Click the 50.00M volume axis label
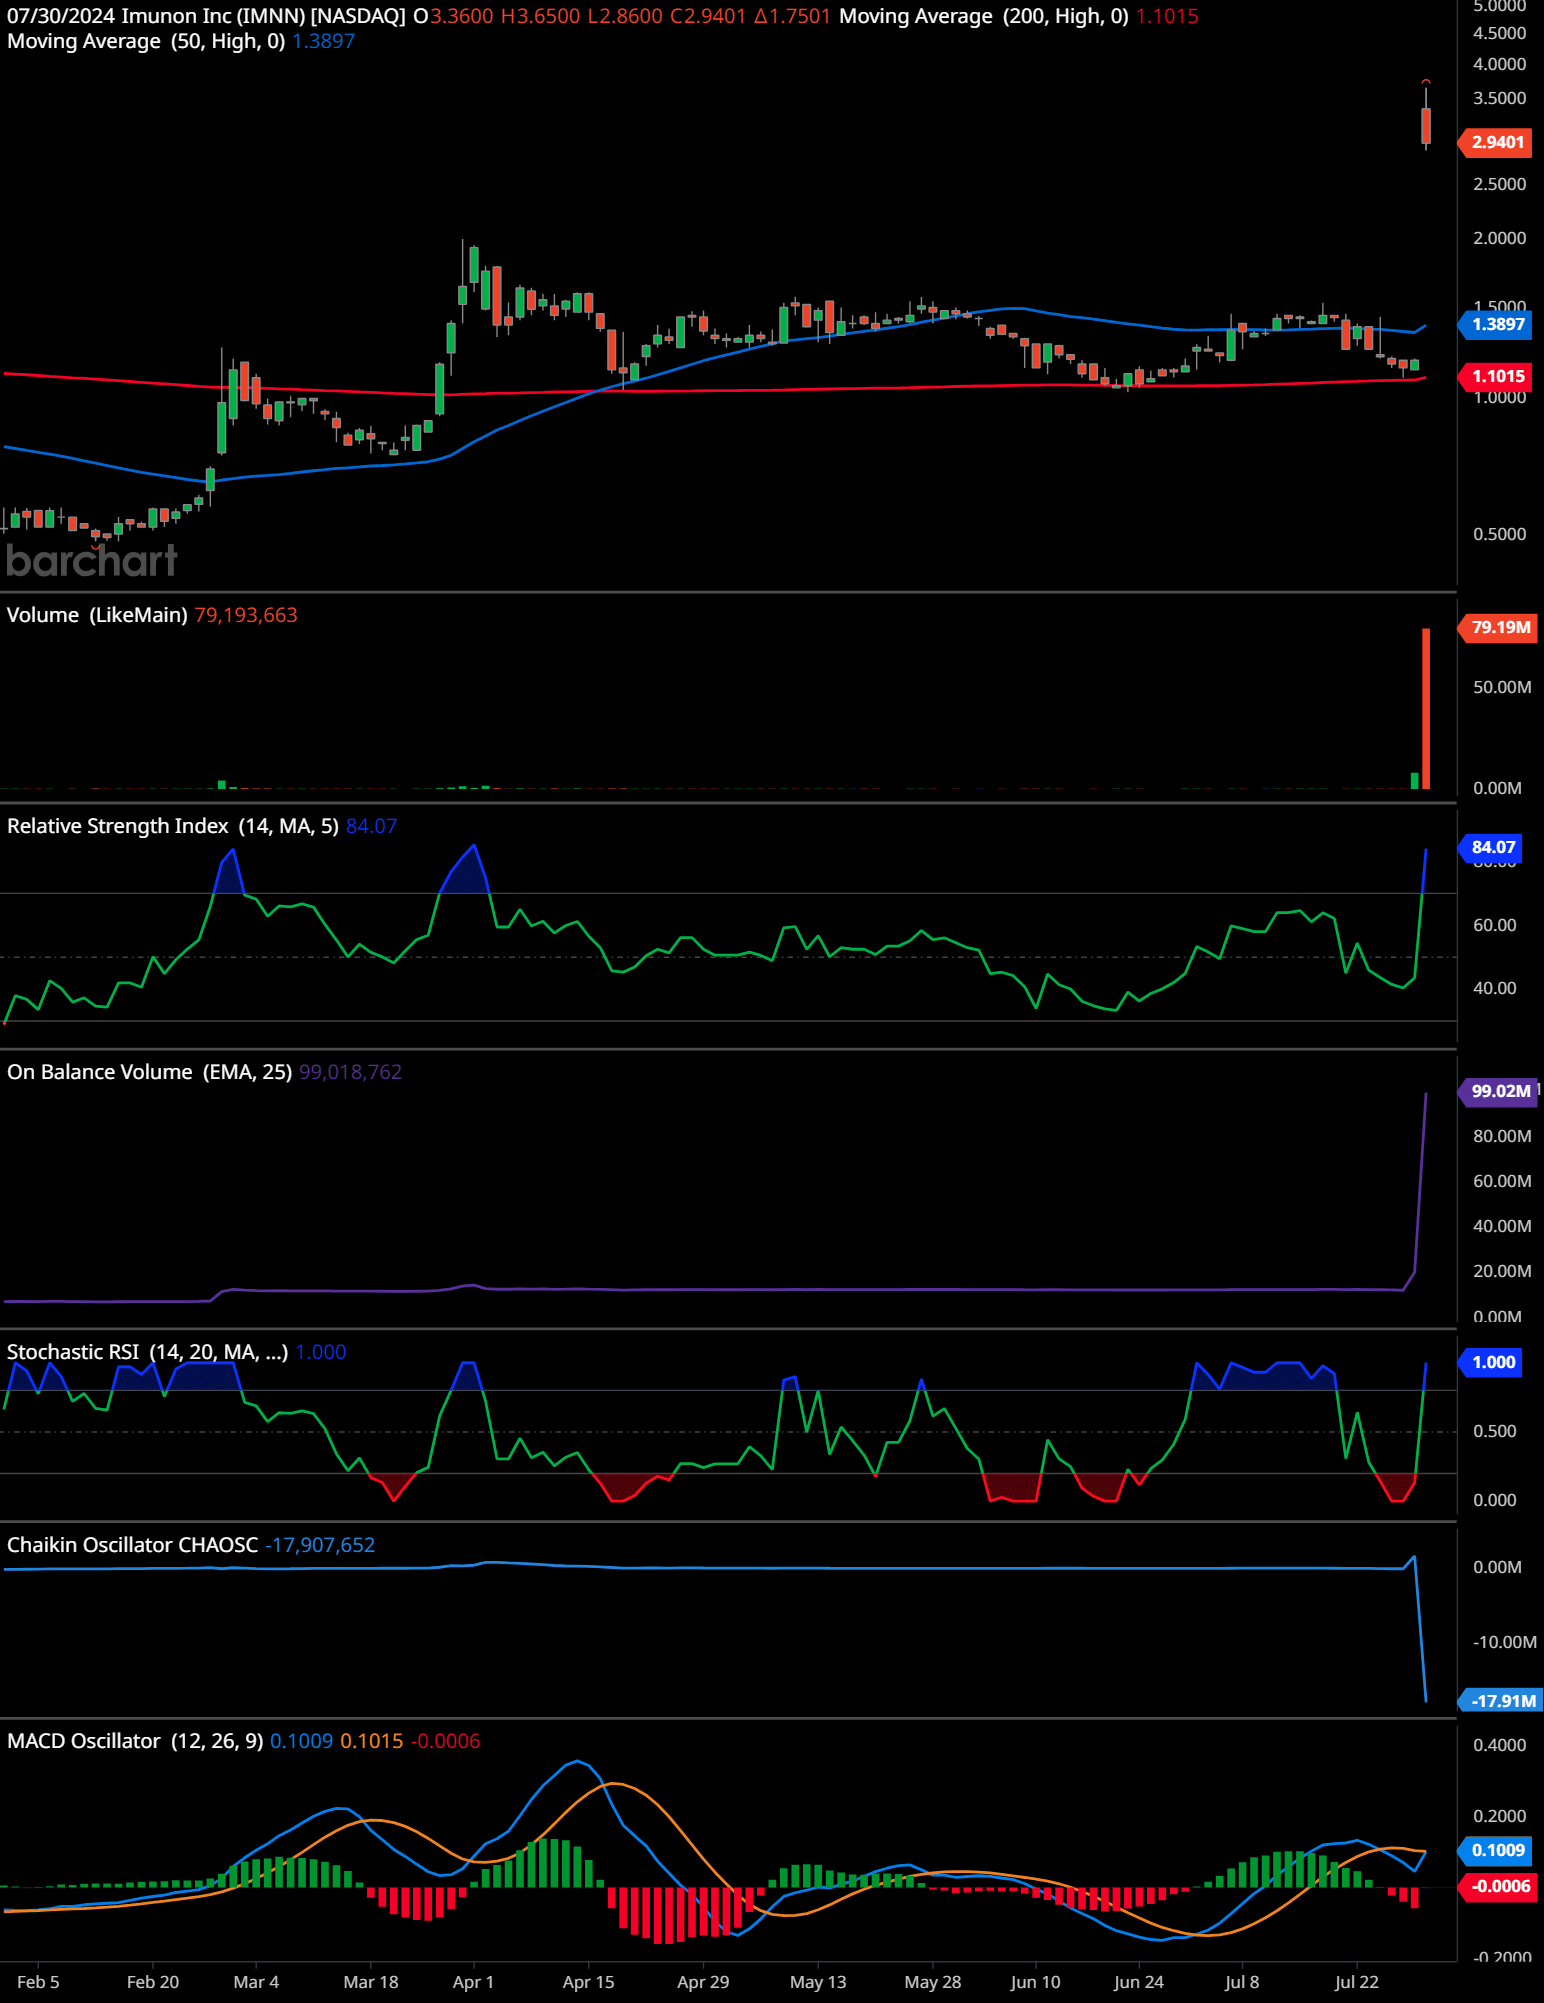 [1502, 687]
